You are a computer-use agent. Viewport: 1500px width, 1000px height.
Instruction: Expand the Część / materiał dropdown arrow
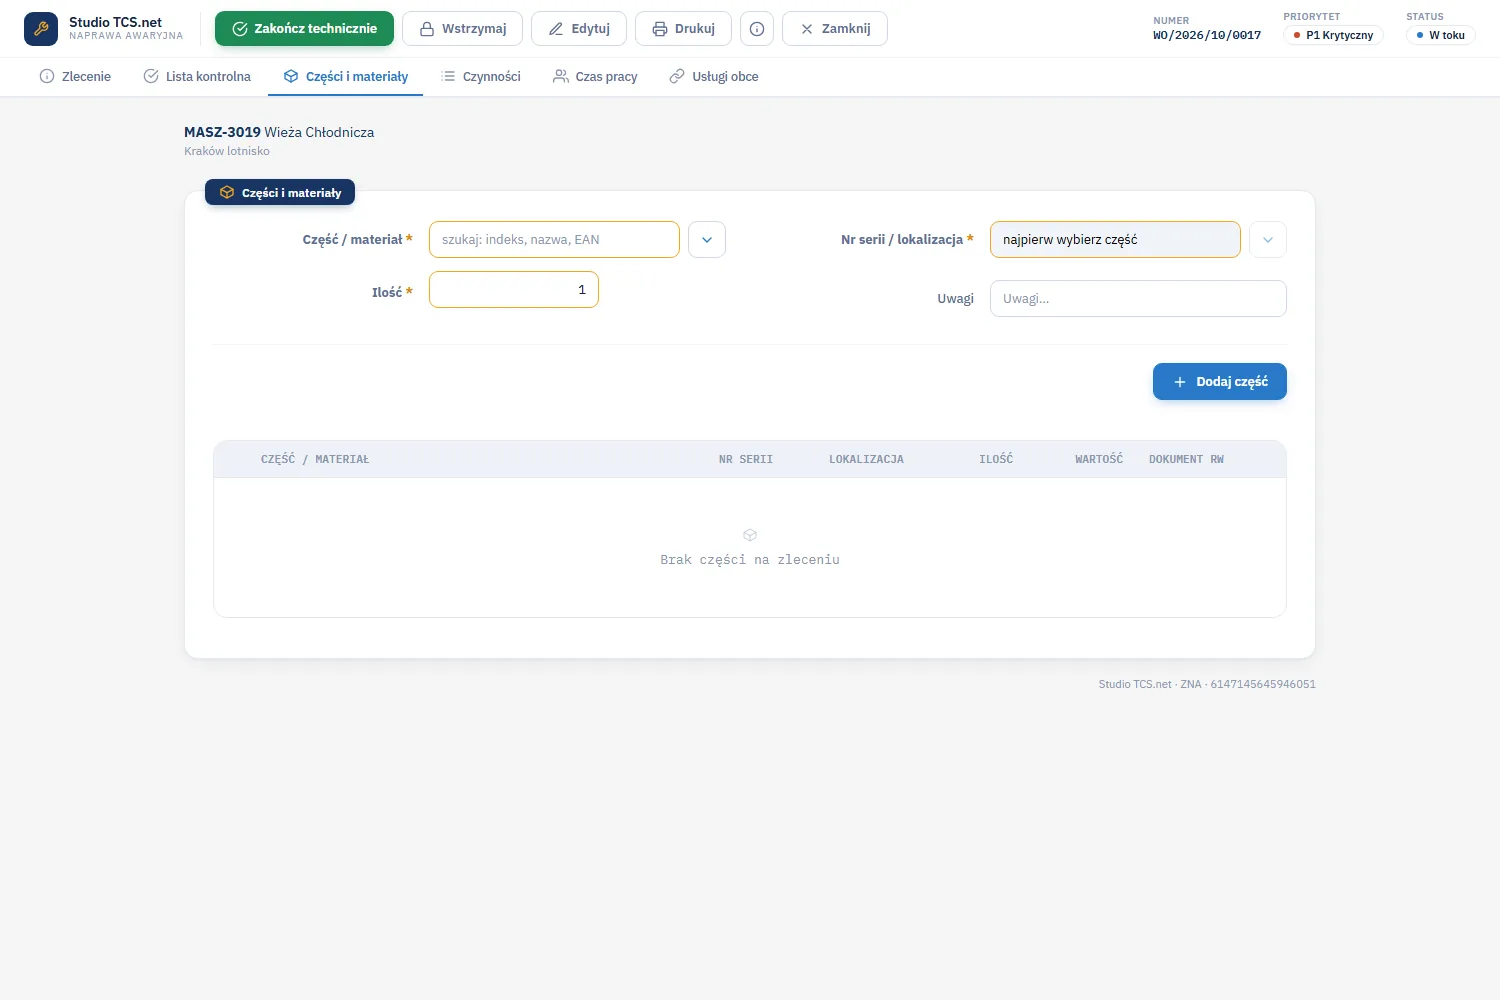click(707, 240)
